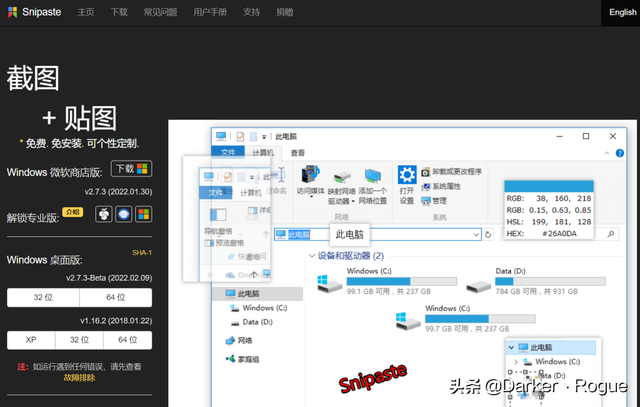Select pasted Windows (C:) drive with 99.7 GB
This screenshot has height=407, width=640.
coord(465,318)
